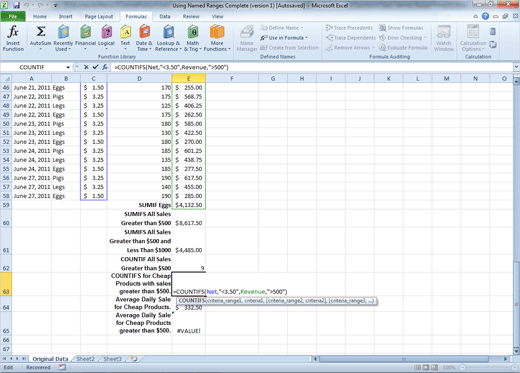Select cell with #VALUE! error
The height and width of the screenshot is (373, 520).
[189, 323]
